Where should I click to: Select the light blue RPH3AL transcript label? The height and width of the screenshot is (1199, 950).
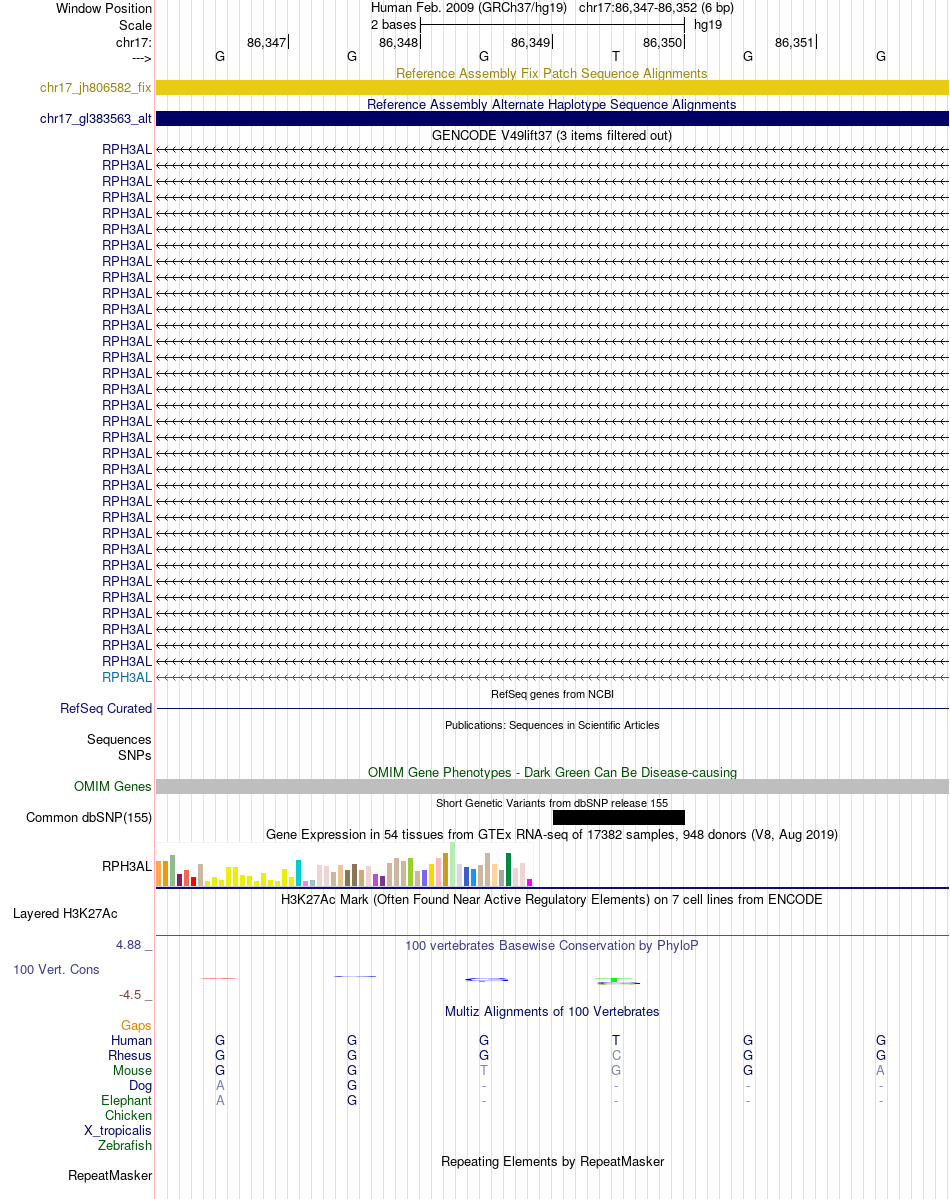[x=127, y=677]
